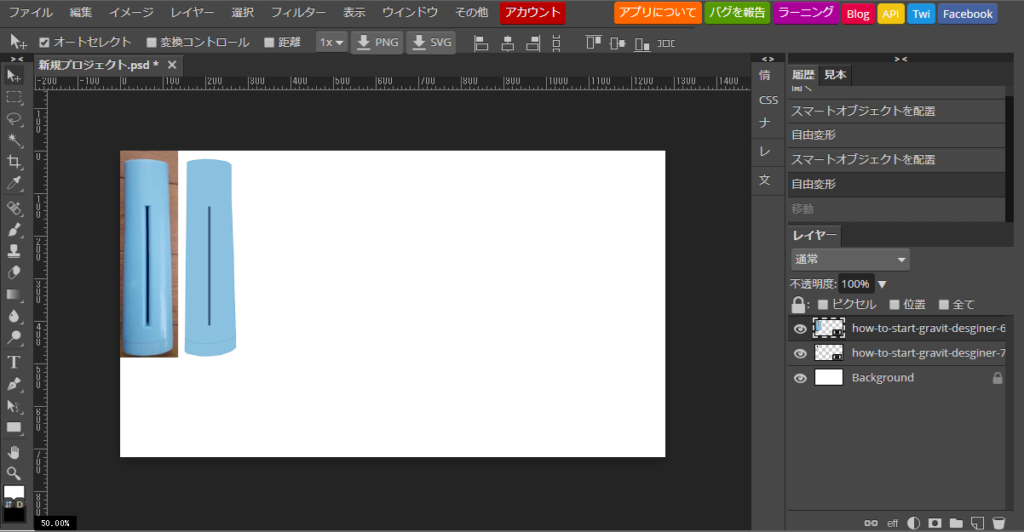Screen dimensions: 1024x532
Task: Click align top edges icon
Action: tap(593, 43)
